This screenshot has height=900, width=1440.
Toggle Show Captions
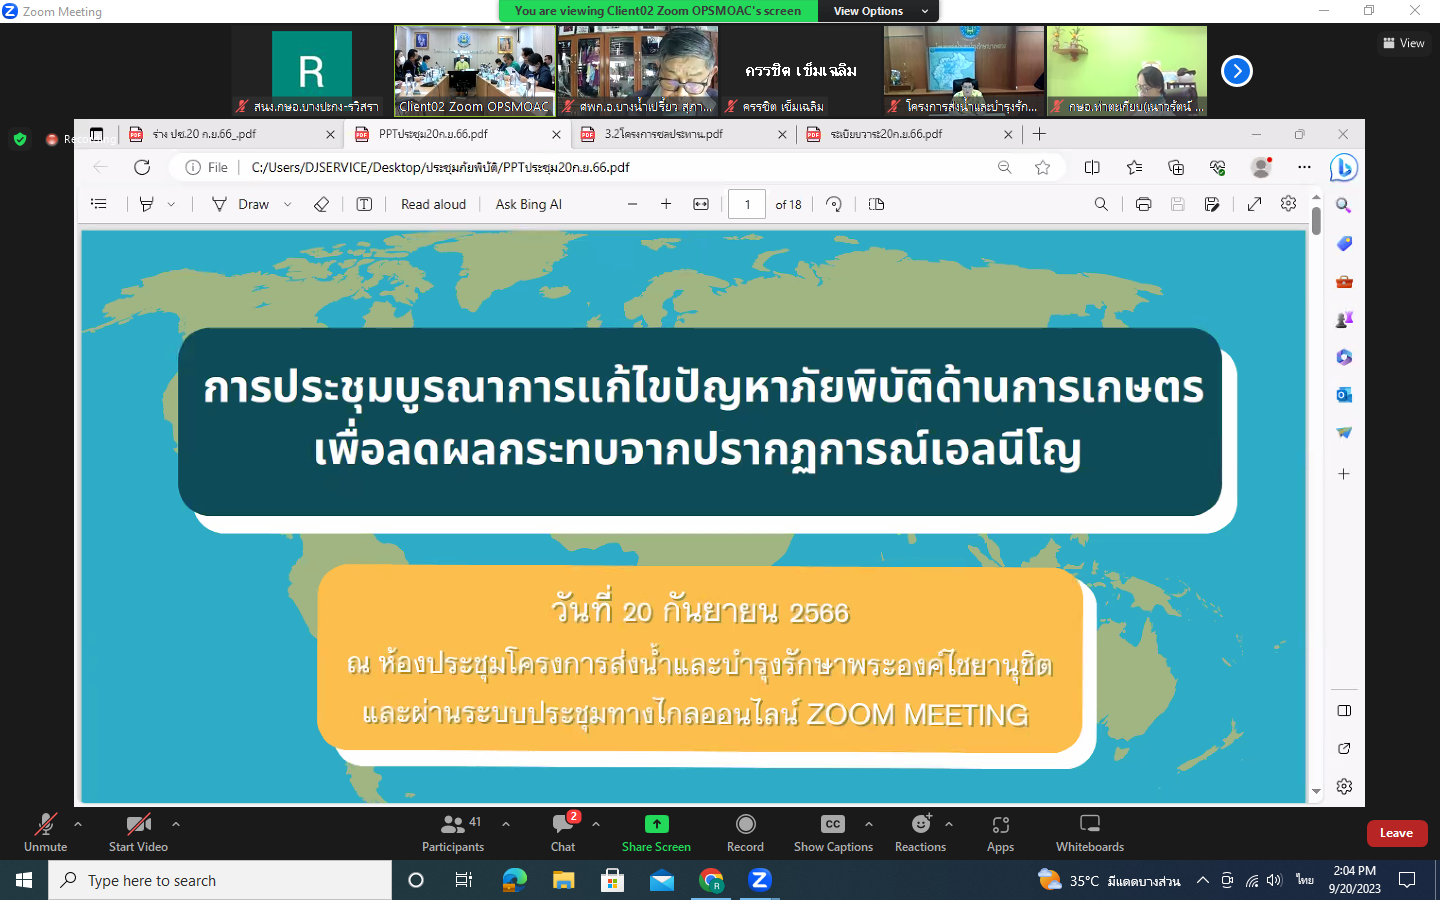click(832, 824)
